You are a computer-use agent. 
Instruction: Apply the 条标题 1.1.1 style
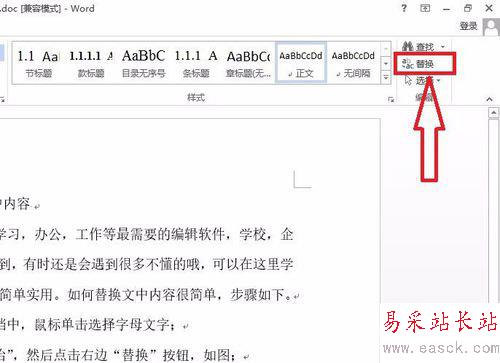coord(196,63)
